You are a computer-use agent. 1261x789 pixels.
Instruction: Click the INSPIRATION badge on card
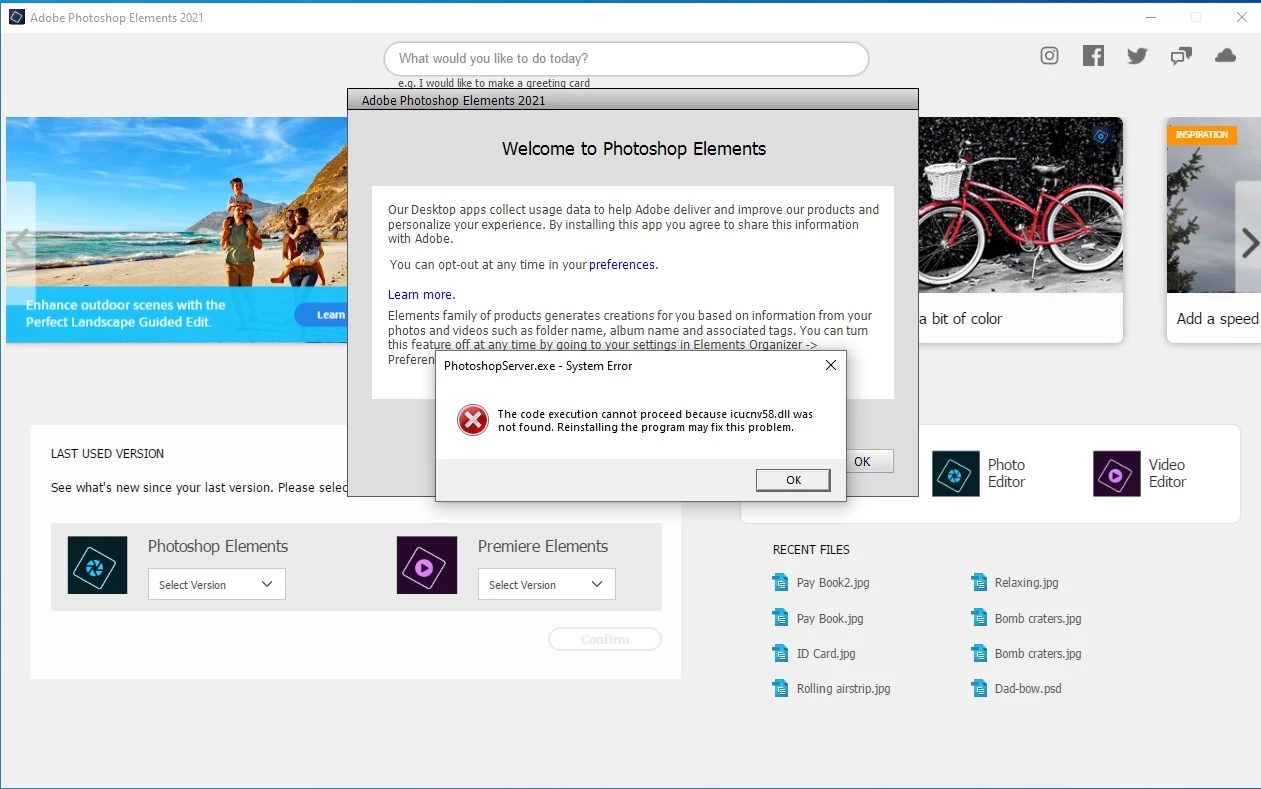point(1202,134)
